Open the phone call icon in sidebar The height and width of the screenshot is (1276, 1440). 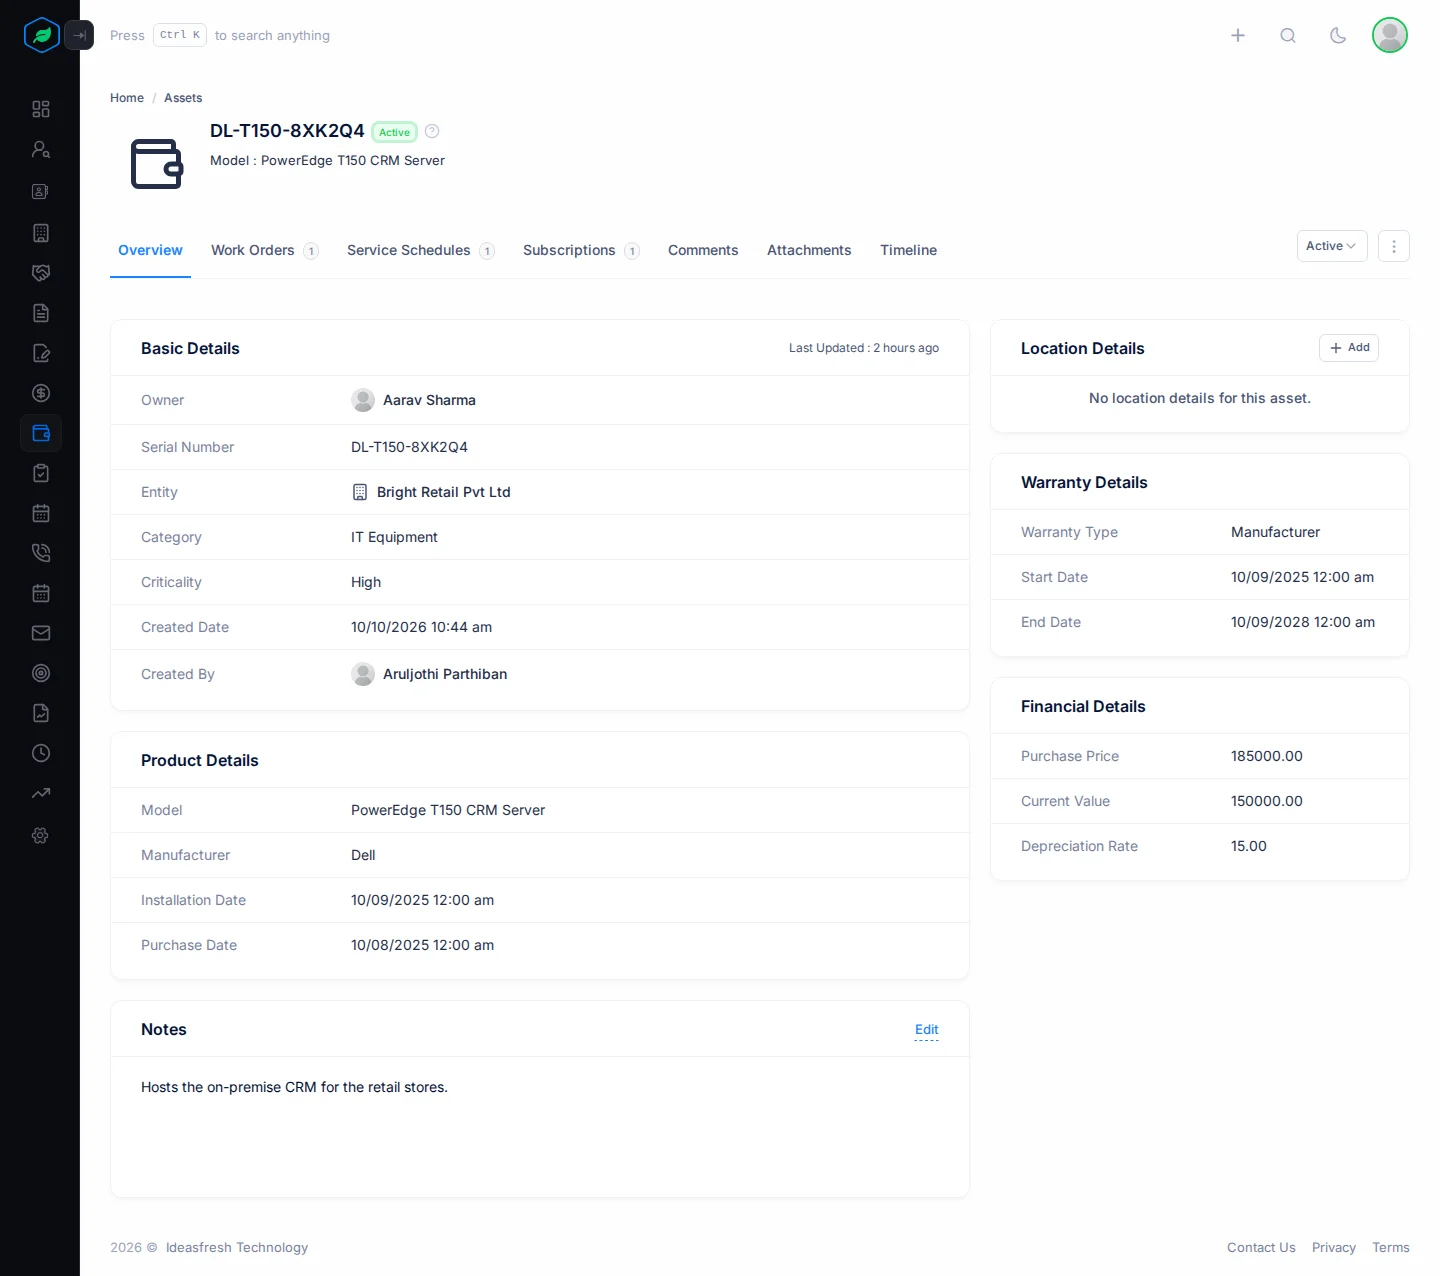(41, 553)
